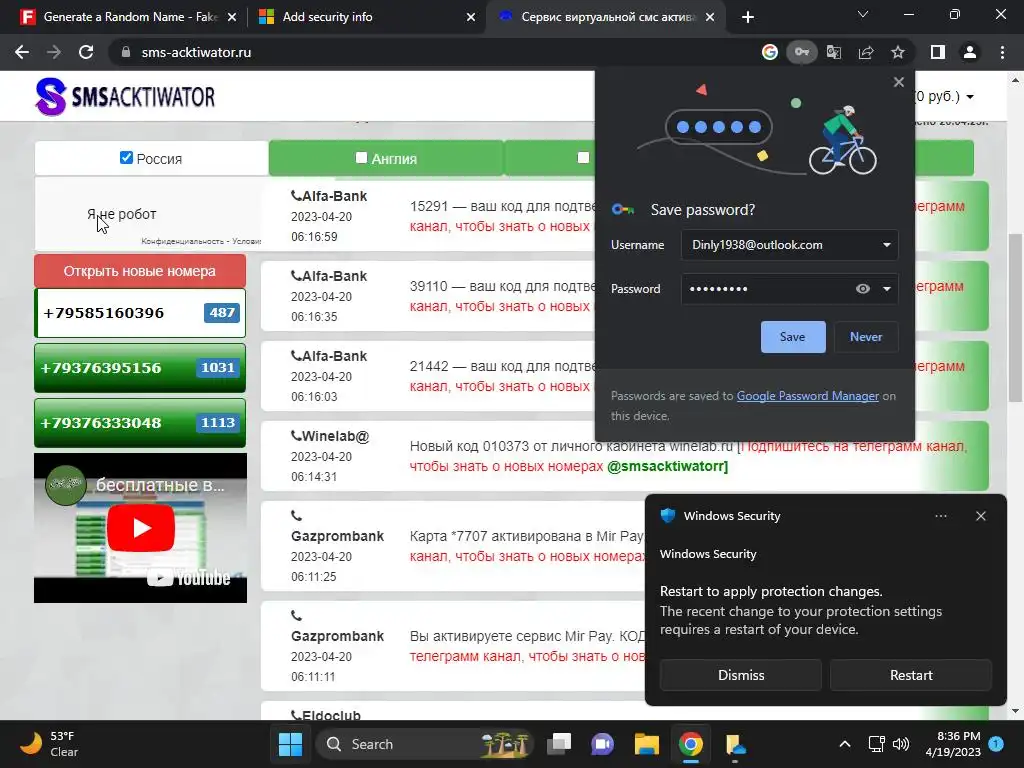Viewport: 1024px width, 768px height.
Task: Share this page via the share icon
Action: point(866,52)
